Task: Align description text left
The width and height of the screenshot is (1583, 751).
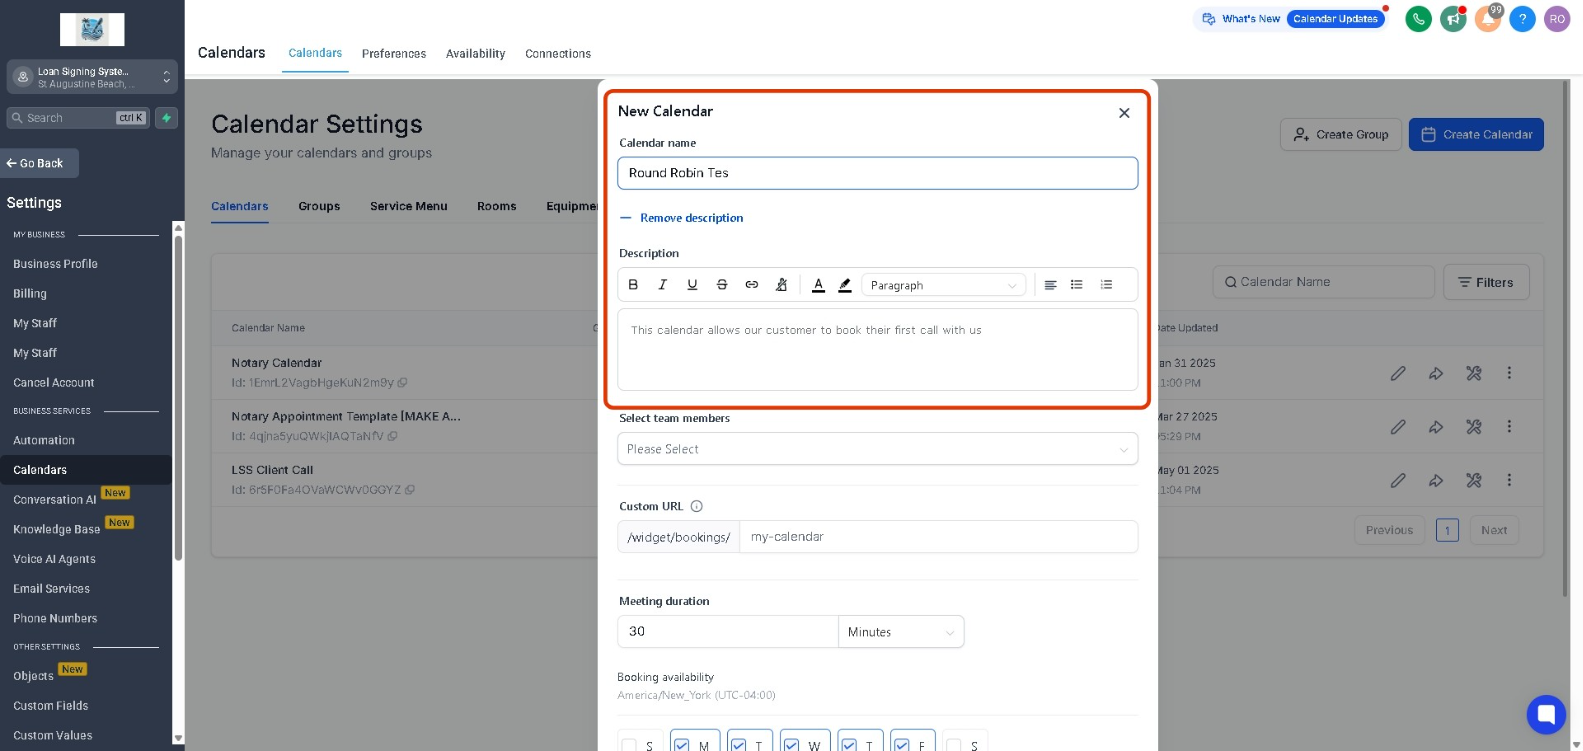Action: pos(1050,285)
